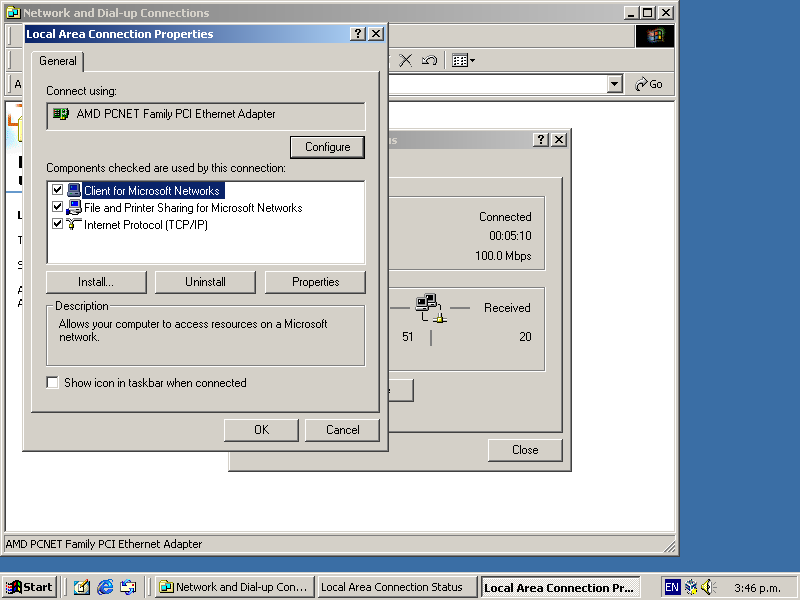Screen dimensions: 800x600
Task: Select the Client for Microsoft Networks item
Action: pos(152,191)
